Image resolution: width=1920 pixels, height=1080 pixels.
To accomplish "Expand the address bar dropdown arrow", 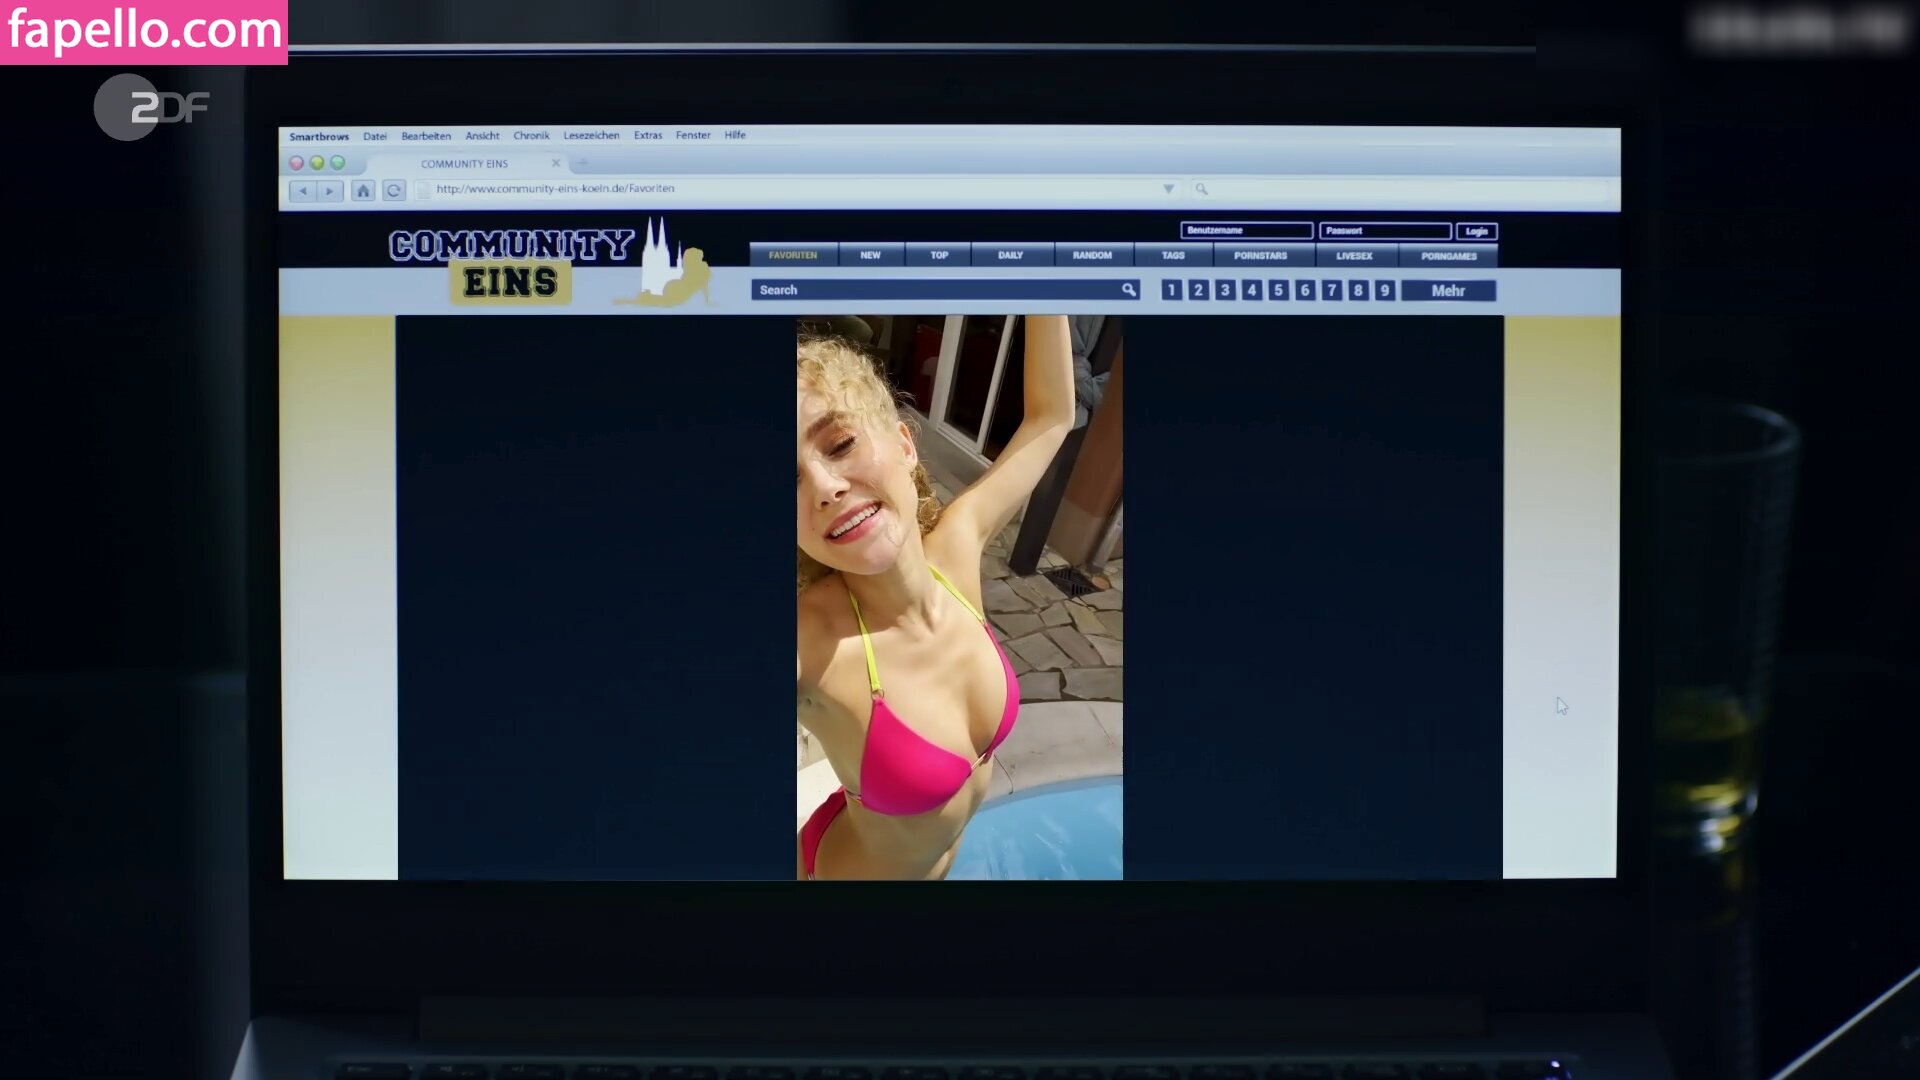I will tap(1168, 189).
